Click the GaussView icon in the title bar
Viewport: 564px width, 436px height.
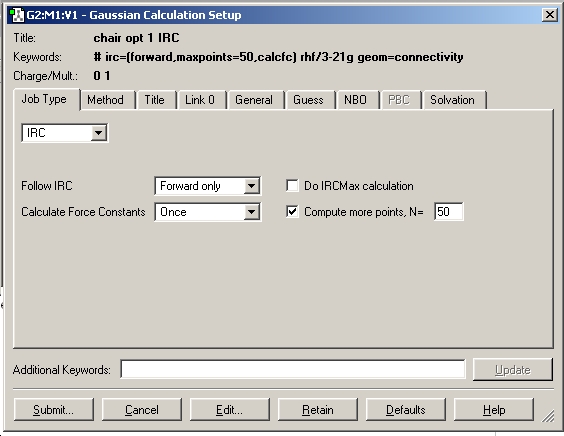[x=16, y=15]
